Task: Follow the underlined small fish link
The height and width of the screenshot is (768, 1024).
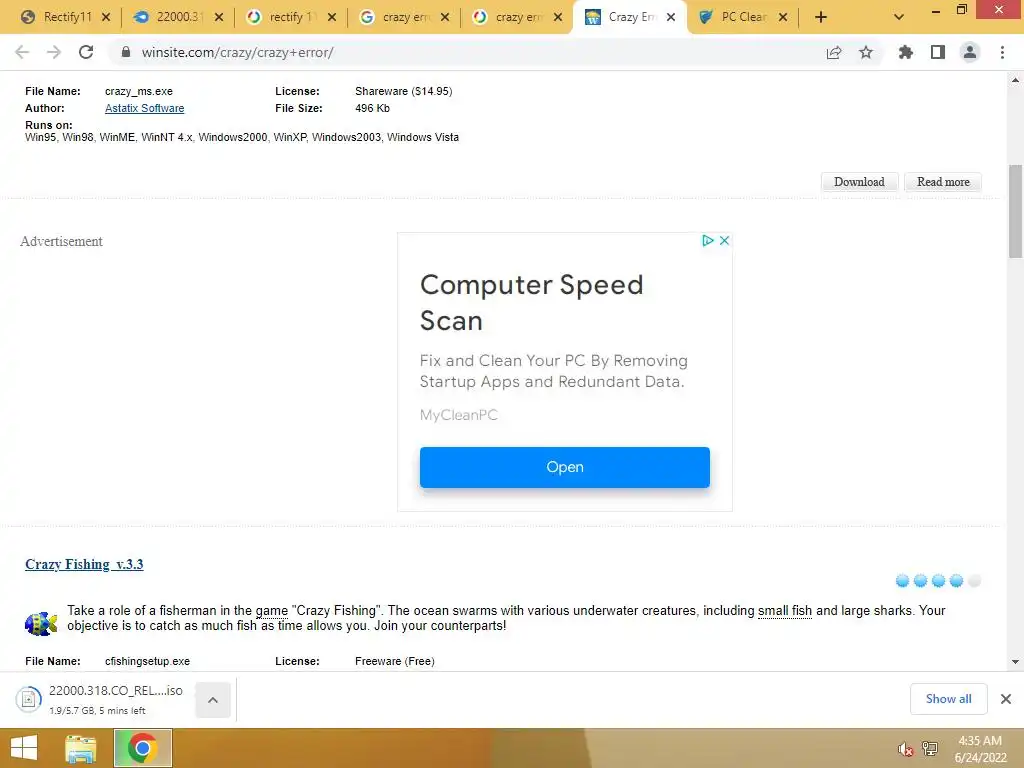Action: (x=784, y=611)
